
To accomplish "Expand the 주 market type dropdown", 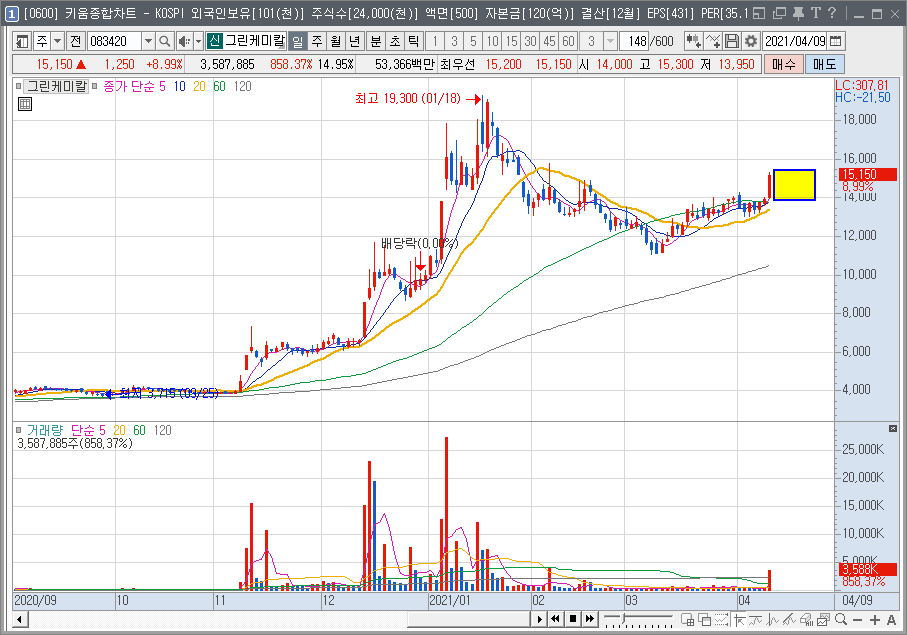I will point(57,41).
